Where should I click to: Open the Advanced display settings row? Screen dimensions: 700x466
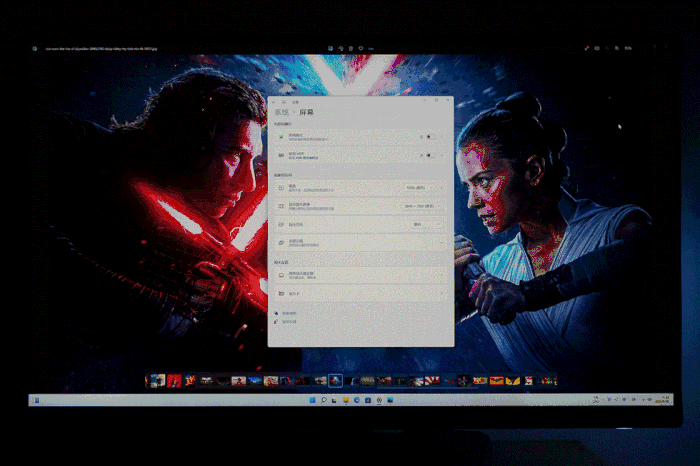[361, 275]
